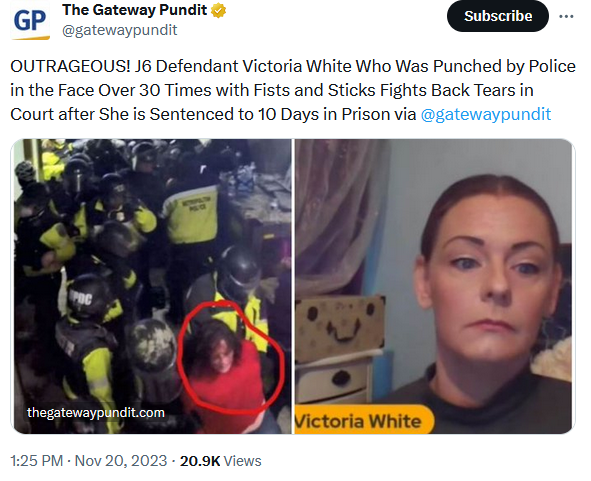This screenshot has width=591, height=481.
Task: Open the three-dot more options menu
Action: click(x=566, y=17)
